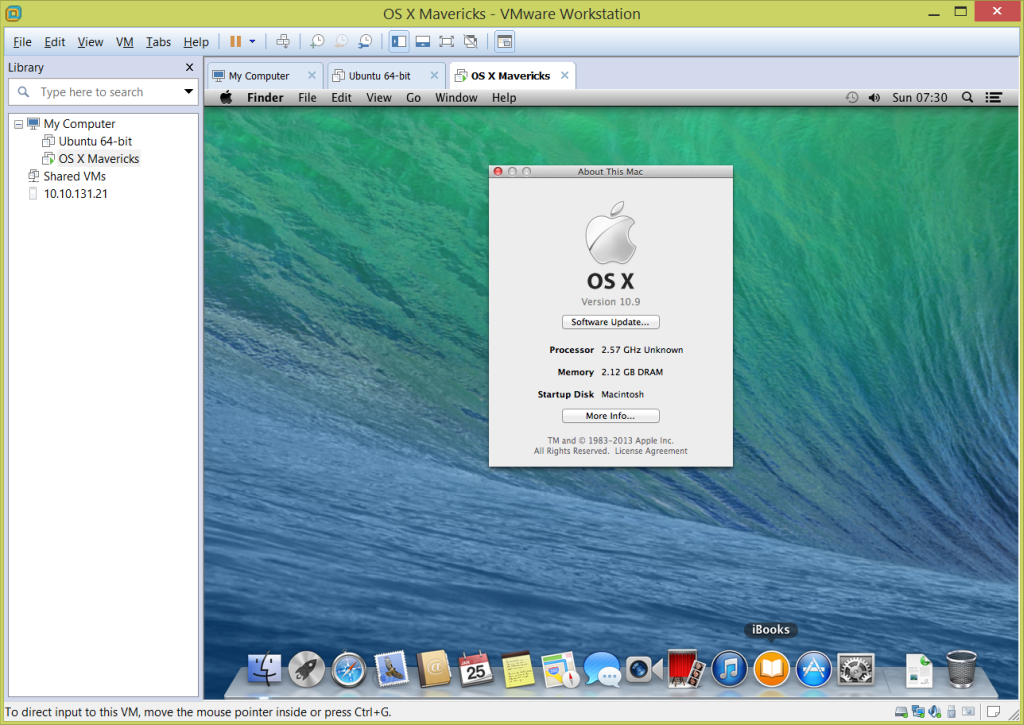Open the VM menu
1024x725 pixels.
coord(125,42)
